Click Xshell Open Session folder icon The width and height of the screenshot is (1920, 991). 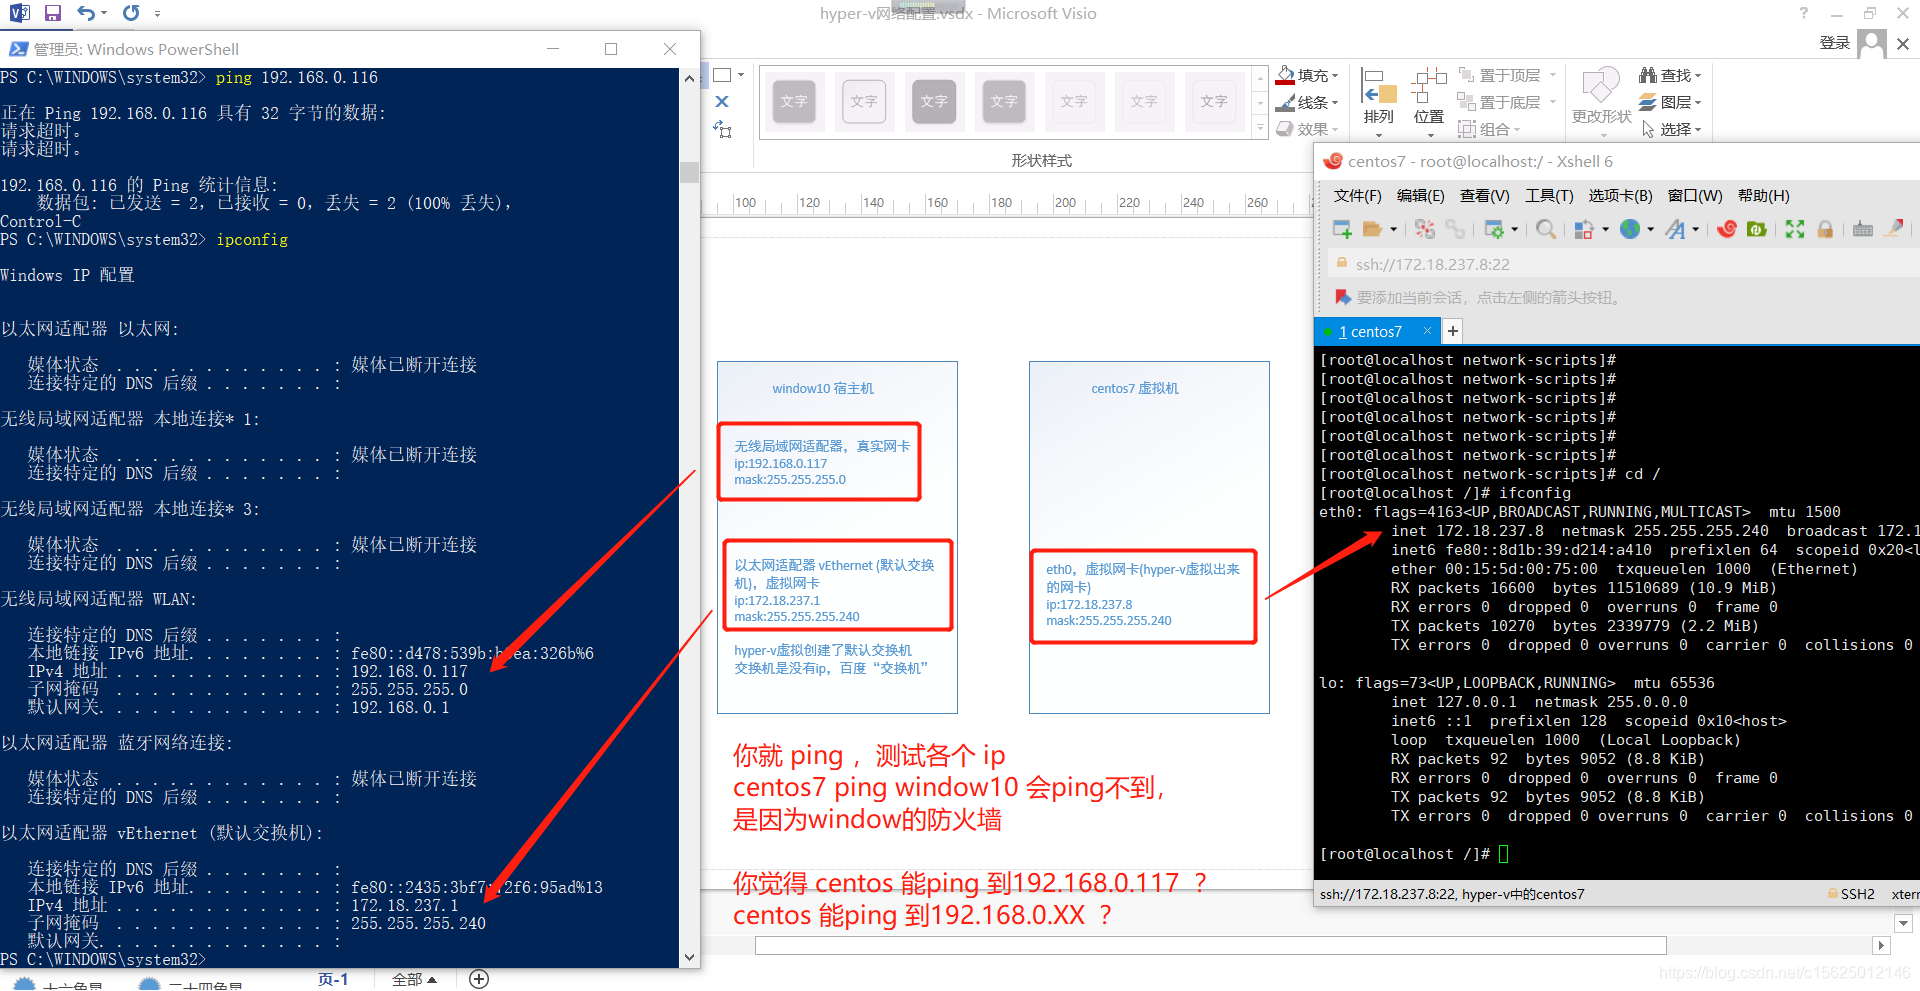1373,230
